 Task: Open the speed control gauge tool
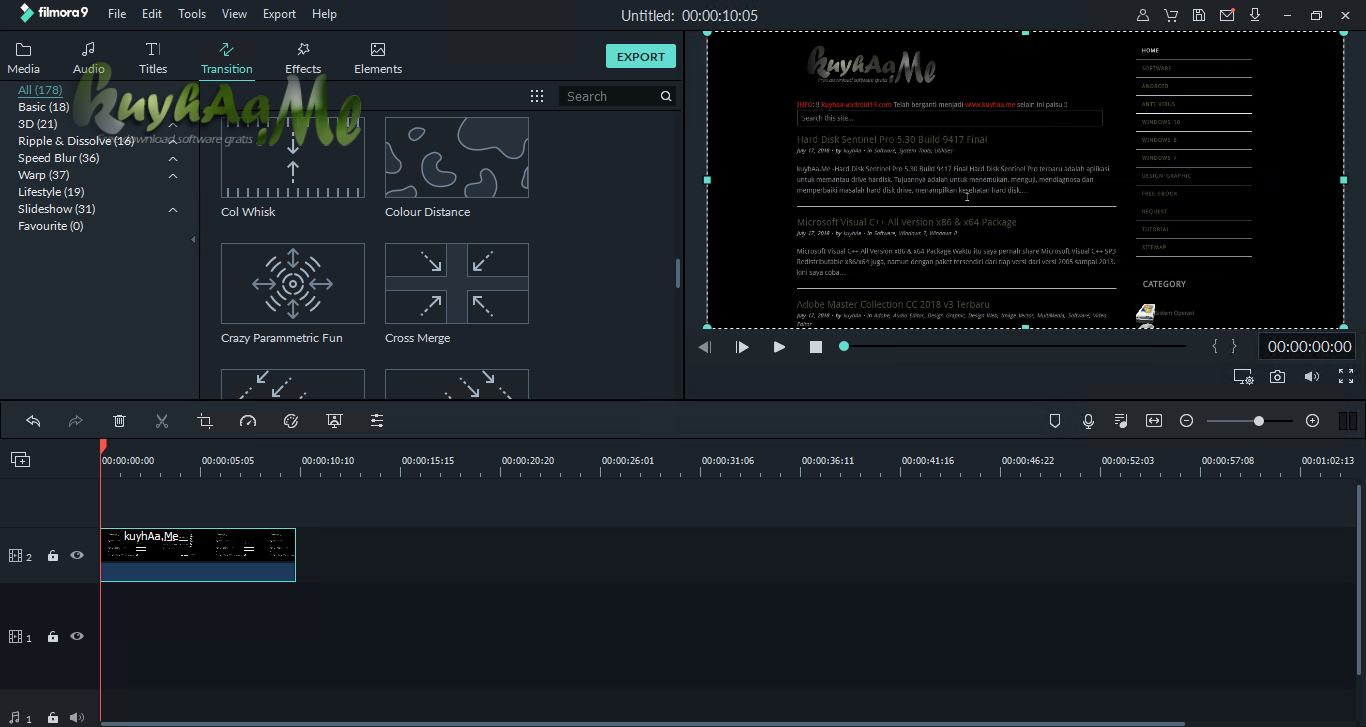point(248,421)
